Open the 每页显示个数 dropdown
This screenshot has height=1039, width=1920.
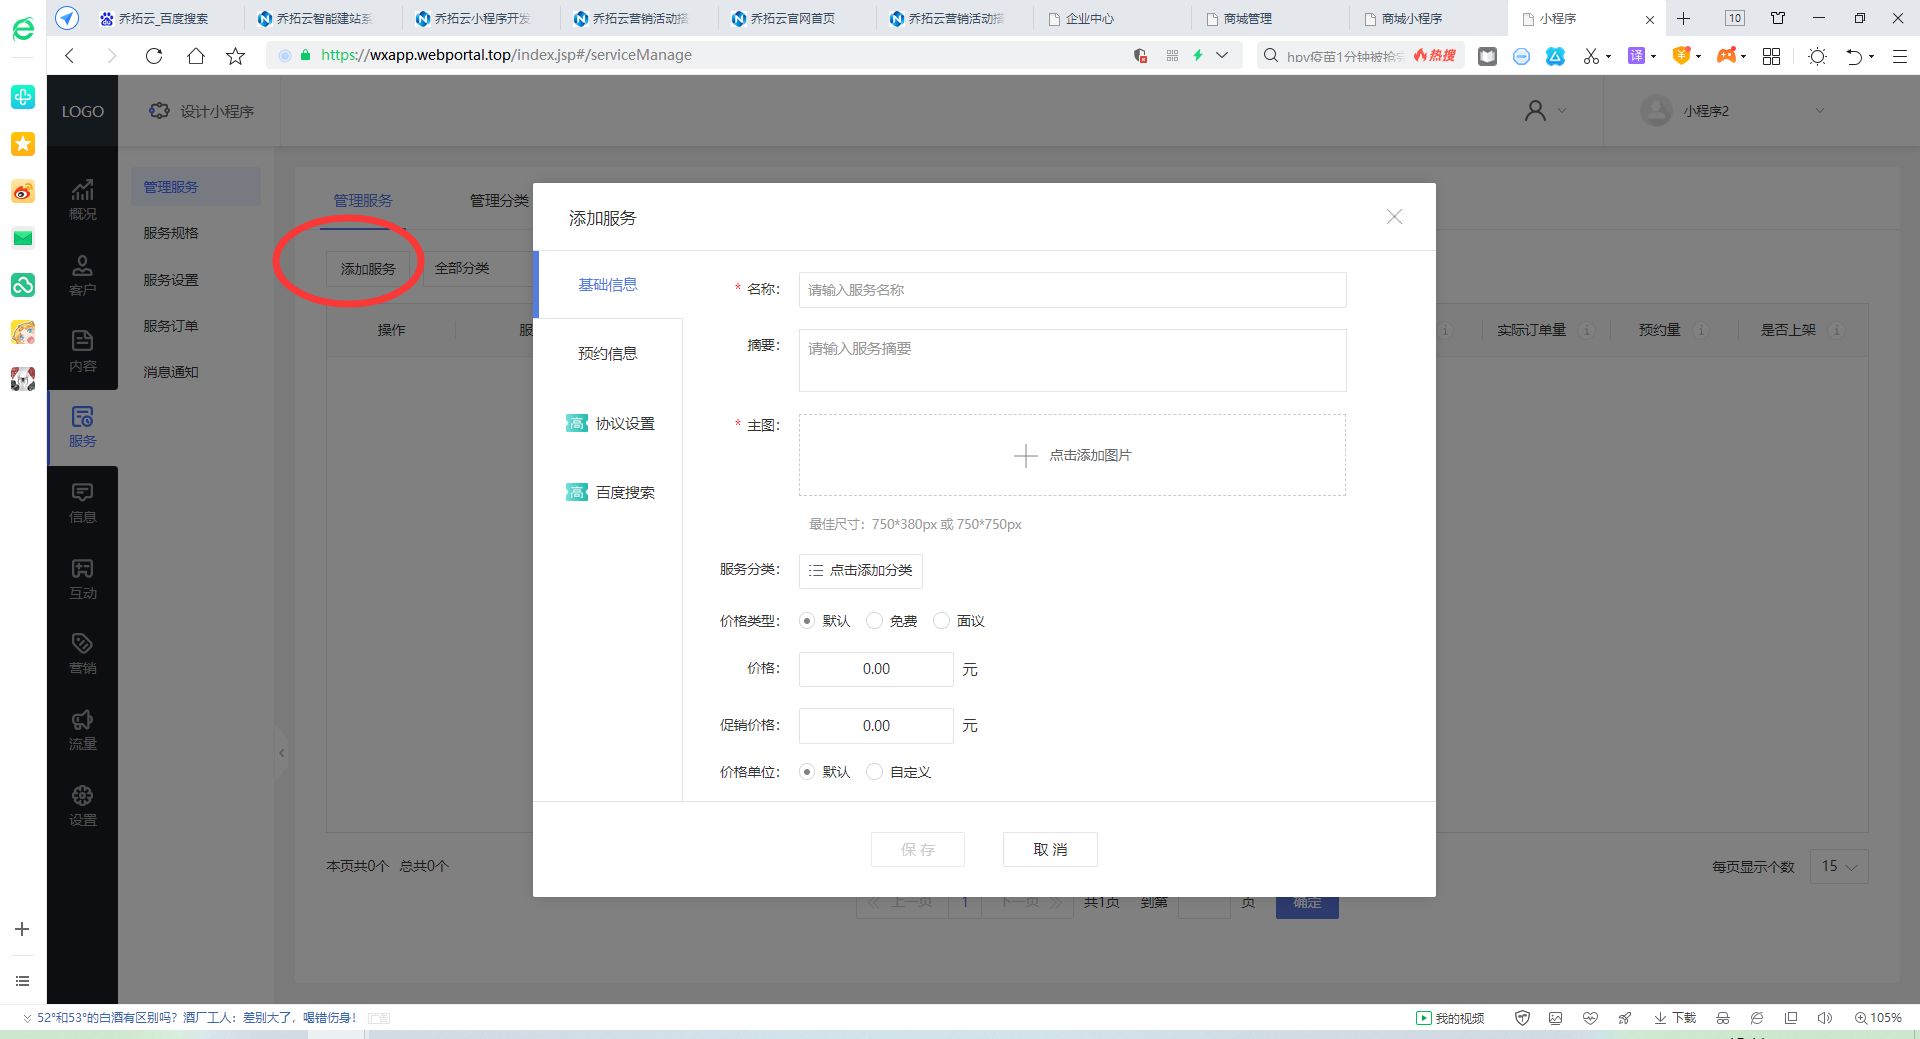(1838, 866)
